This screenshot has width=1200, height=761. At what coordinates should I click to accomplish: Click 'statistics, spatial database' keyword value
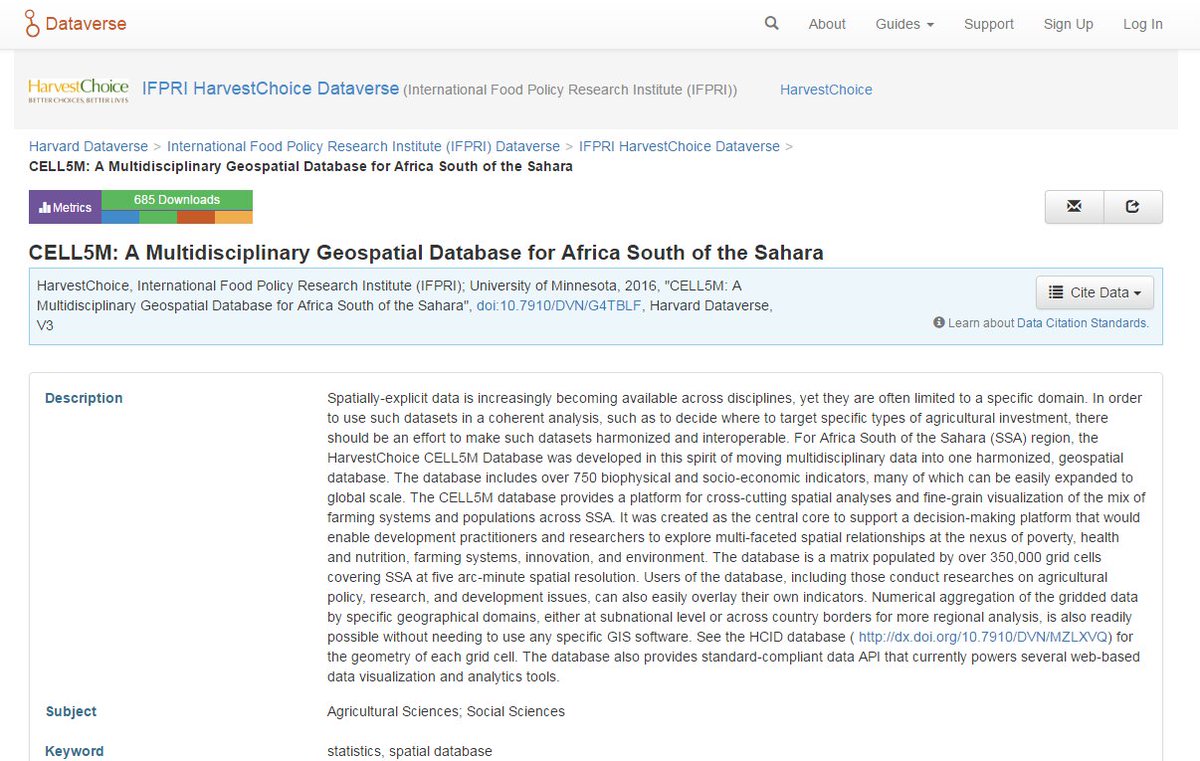click(x=410, y=751)
